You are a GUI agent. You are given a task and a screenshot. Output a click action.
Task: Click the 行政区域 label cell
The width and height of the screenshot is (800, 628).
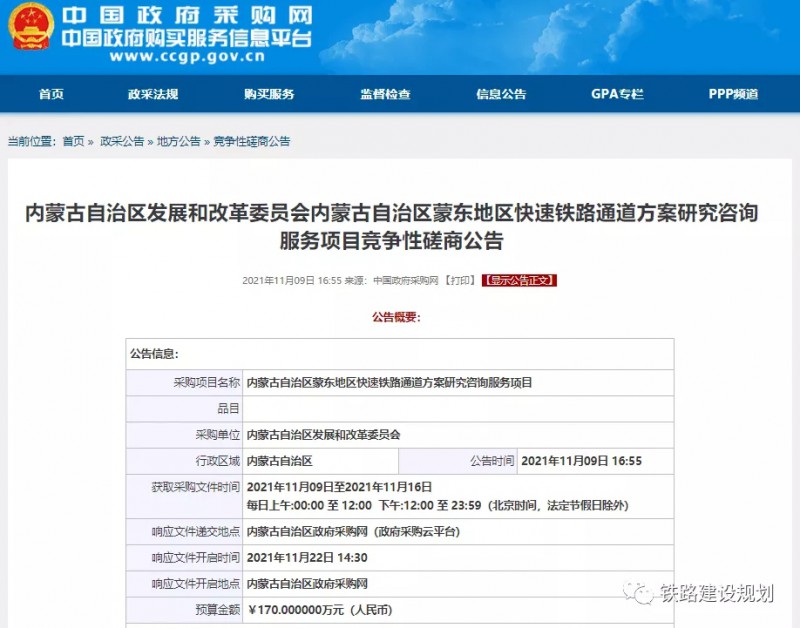point(184,461)
